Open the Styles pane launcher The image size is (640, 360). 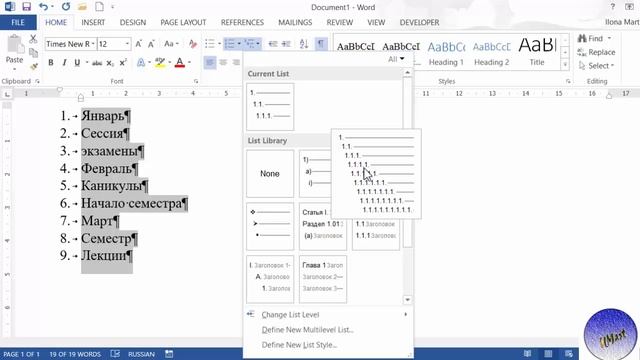pyautogui.click(x=568, y=81)
